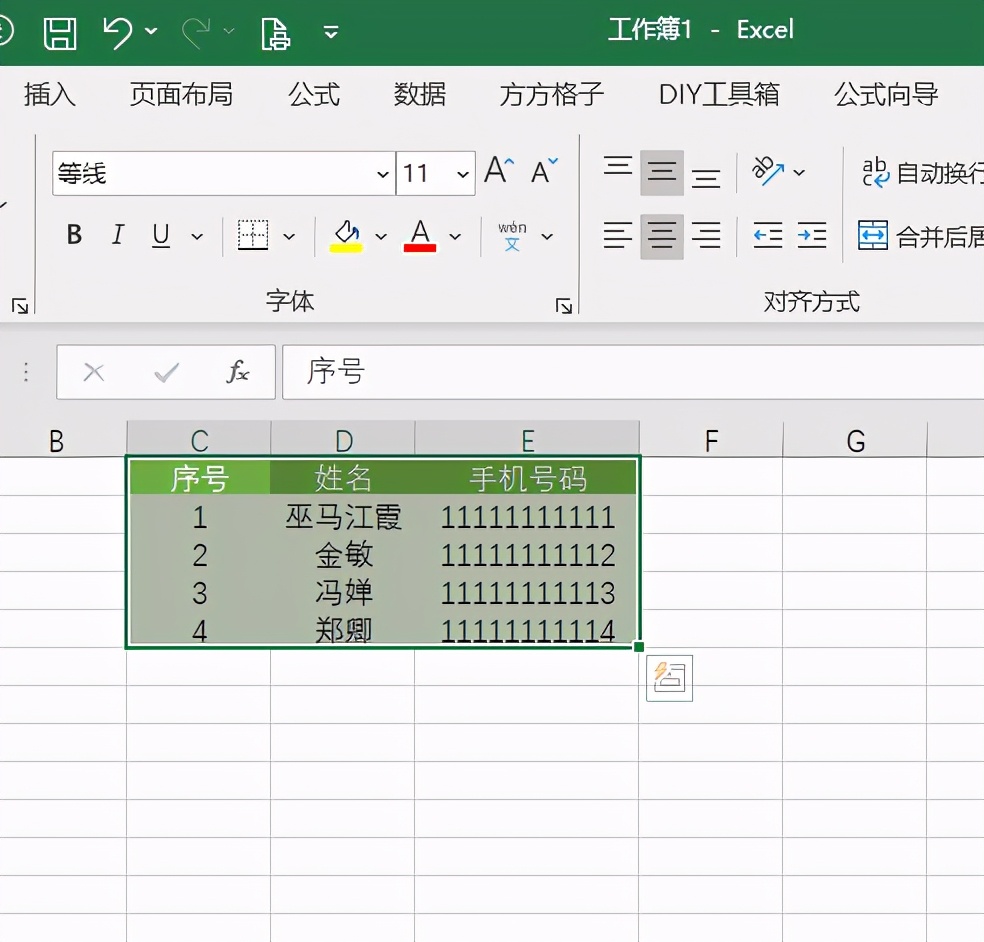Click the 自动换行 wrap text button
The image size is (984, 942).
tap(922, 172)
